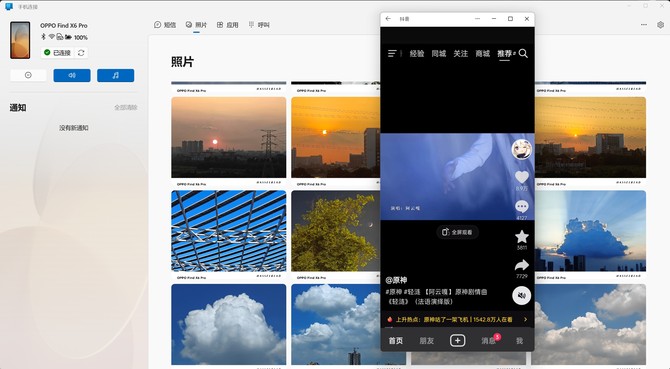Click the 没有新通知 notification text
Viewport: 670px width, 369px height.
pos(73,128)
